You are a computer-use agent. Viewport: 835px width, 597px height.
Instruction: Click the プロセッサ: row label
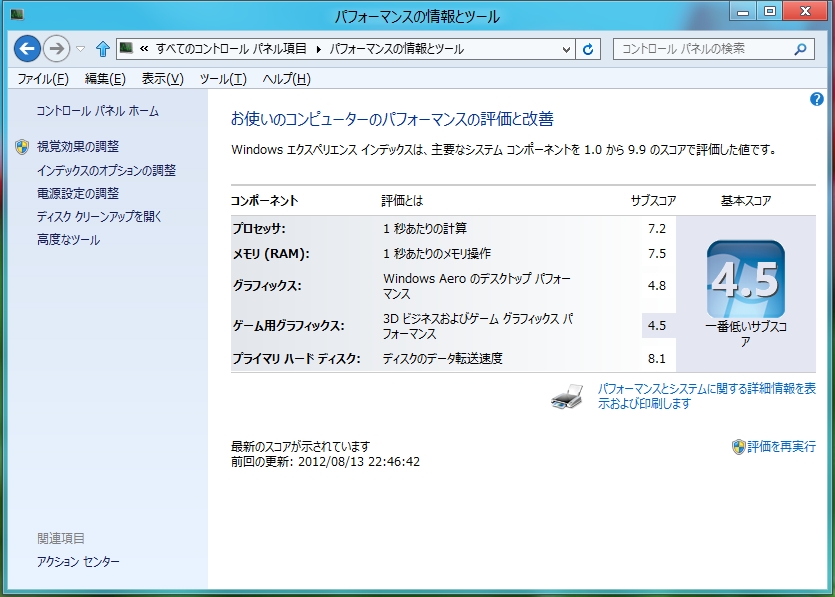[259, 228]
